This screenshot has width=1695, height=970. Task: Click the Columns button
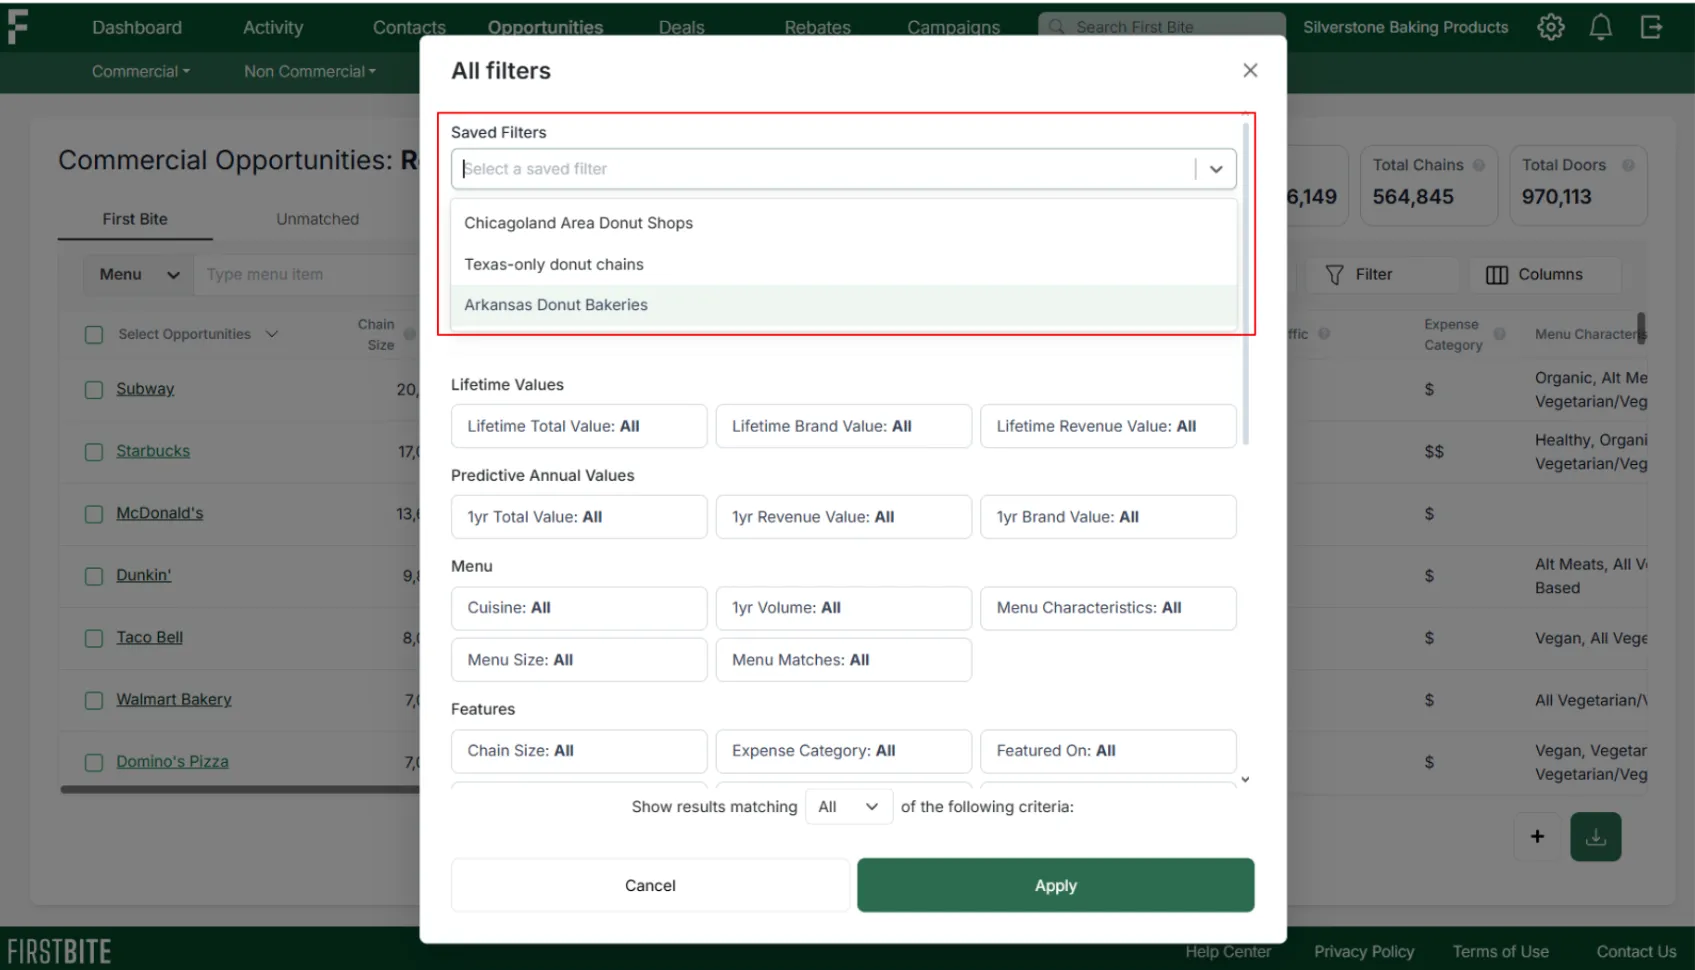click(x=1545, y=274)
